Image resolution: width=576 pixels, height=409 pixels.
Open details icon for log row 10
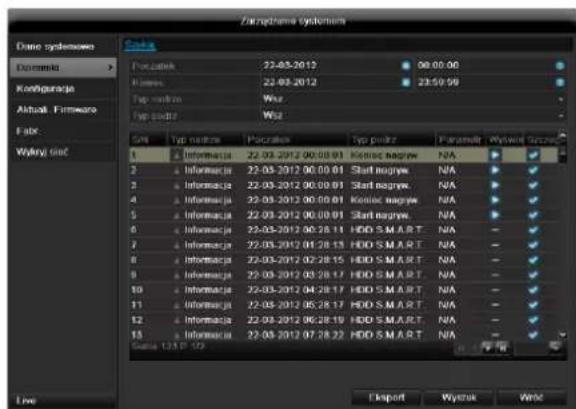(533, 290)
